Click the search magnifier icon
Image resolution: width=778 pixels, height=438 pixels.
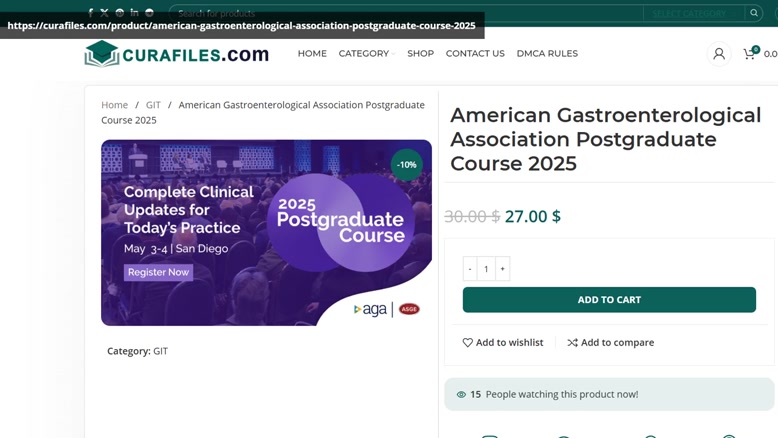(754, 13)
